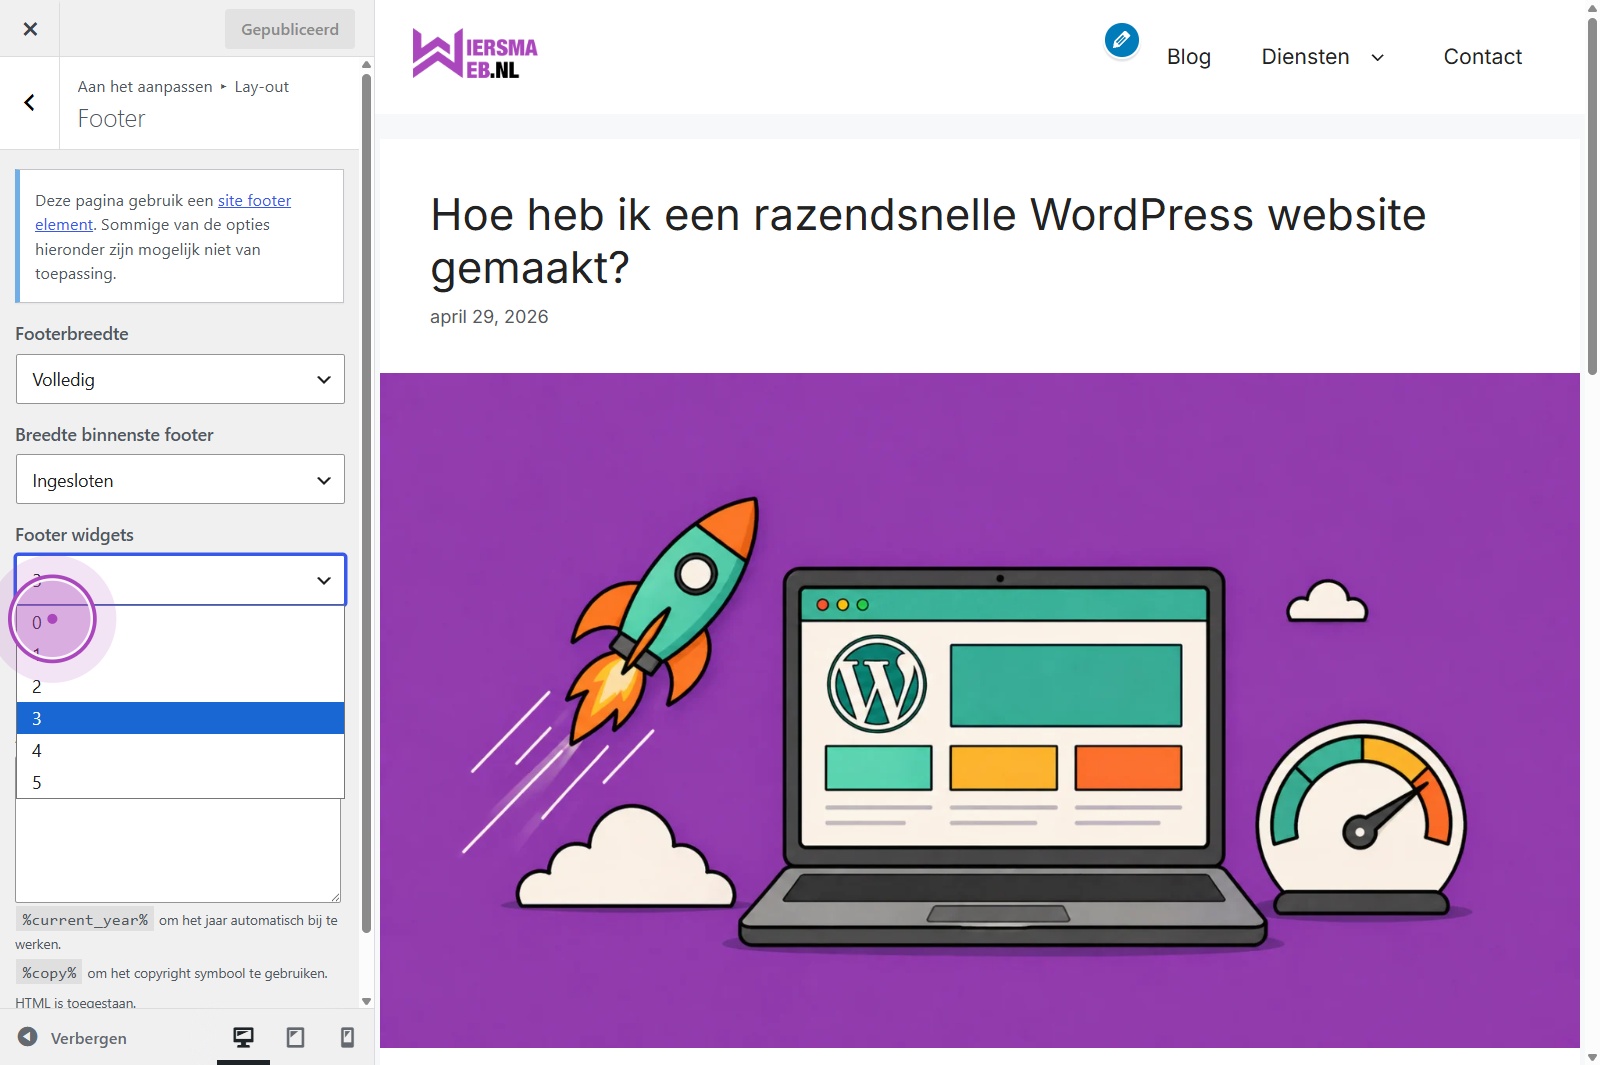Click the Lay-out breadcrumb text
The height and width of the screenshot is (1065, 1600).
[262, 87]
